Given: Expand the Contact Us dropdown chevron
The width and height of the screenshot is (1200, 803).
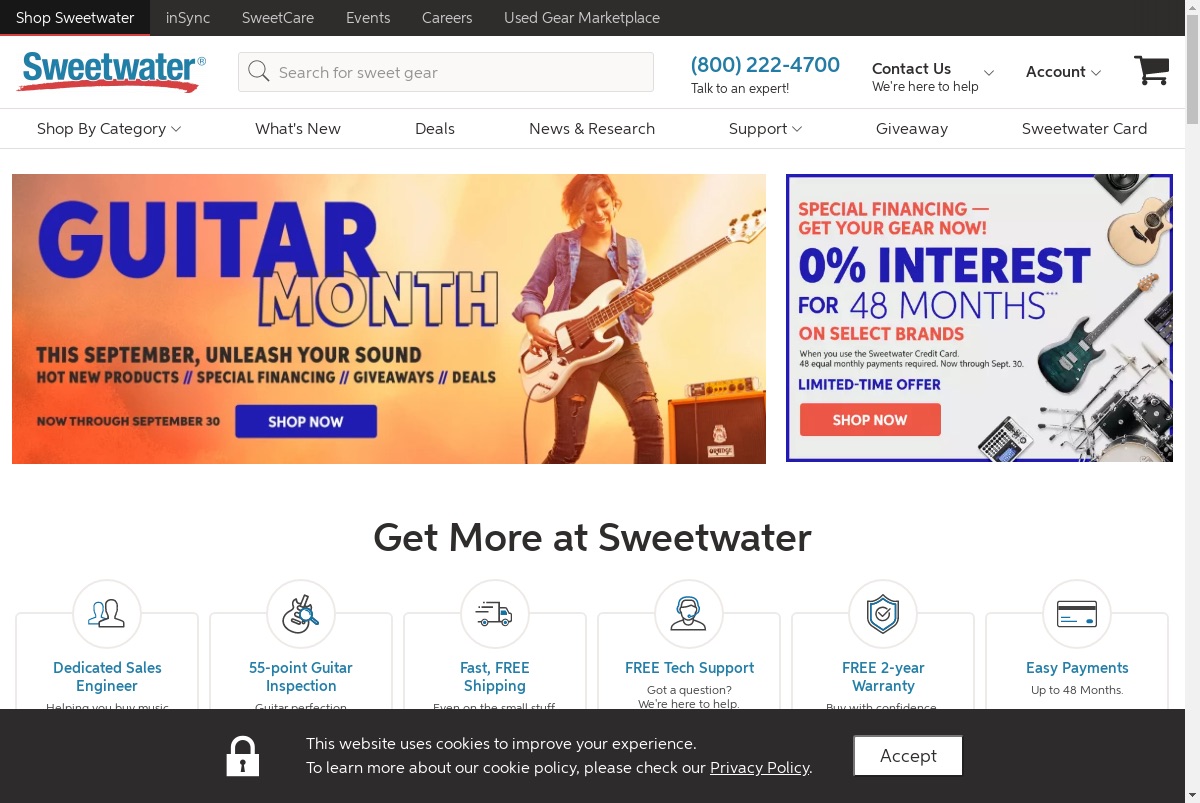Looking at the screenshot, I should 989,73.
